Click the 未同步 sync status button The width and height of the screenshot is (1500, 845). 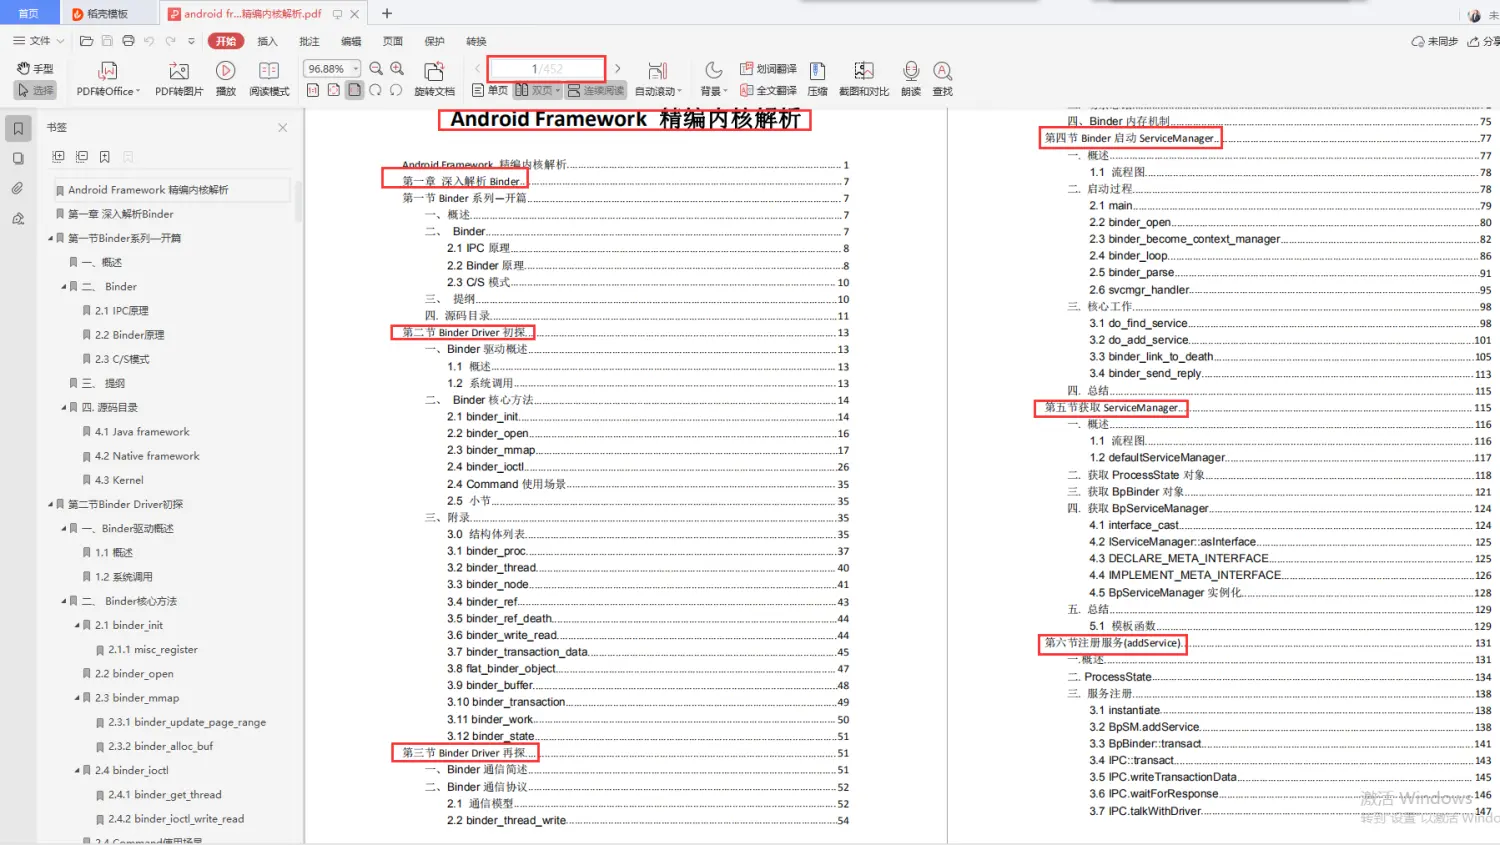click(1434, 41)
